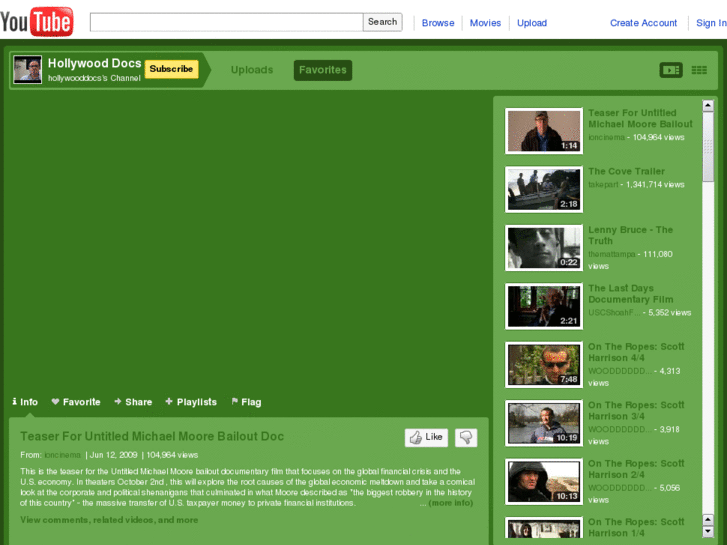Open On The Ropes: Scott Harrison 4/4 title
727x545 pixels.
click(636, 352)
